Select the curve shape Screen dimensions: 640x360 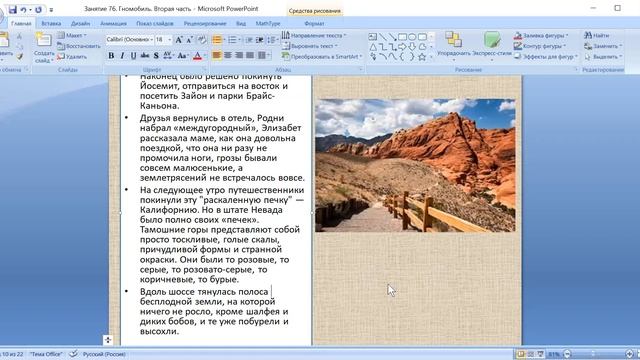pos(392,57)
